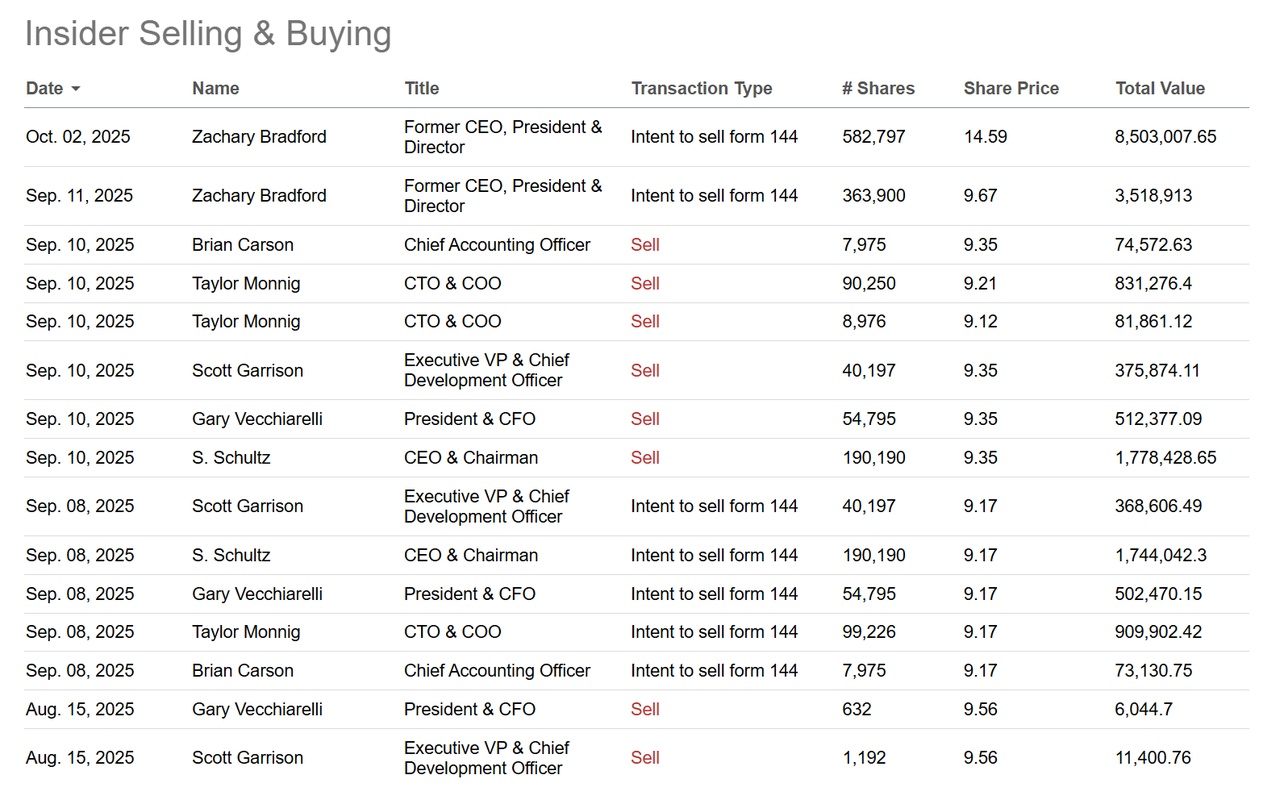1280x800 pixels.
Task: Click the Oct. 02, 2025 date cell
Action: [x=78, y=137]
